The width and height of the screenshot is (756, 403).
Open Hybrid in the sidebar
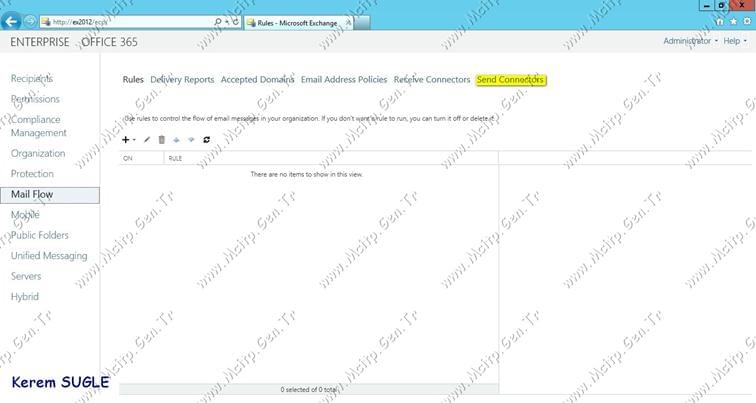pyautogui.click(x=25, y=297)
